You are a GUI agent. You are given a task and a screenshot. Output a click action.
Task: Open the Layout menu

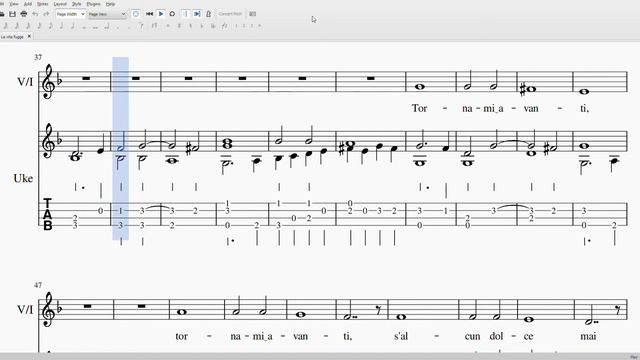tap(60, 4)
